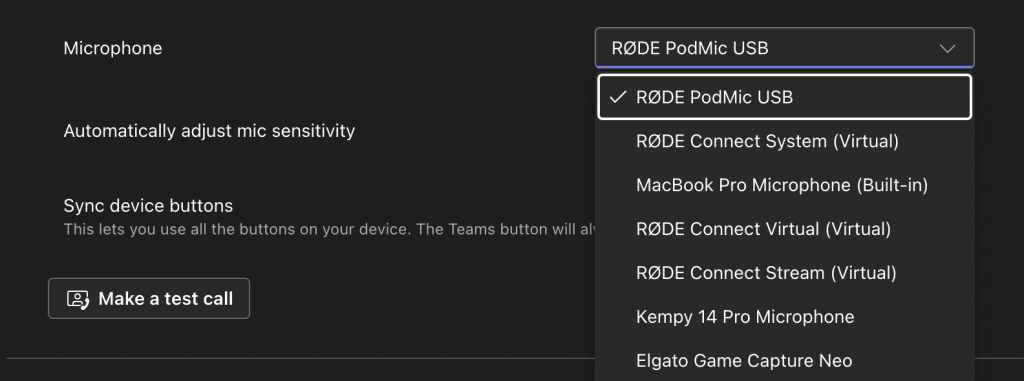
Task: Select RØDE Connect Stream (Virtual) input
Action: coord(784,273)
